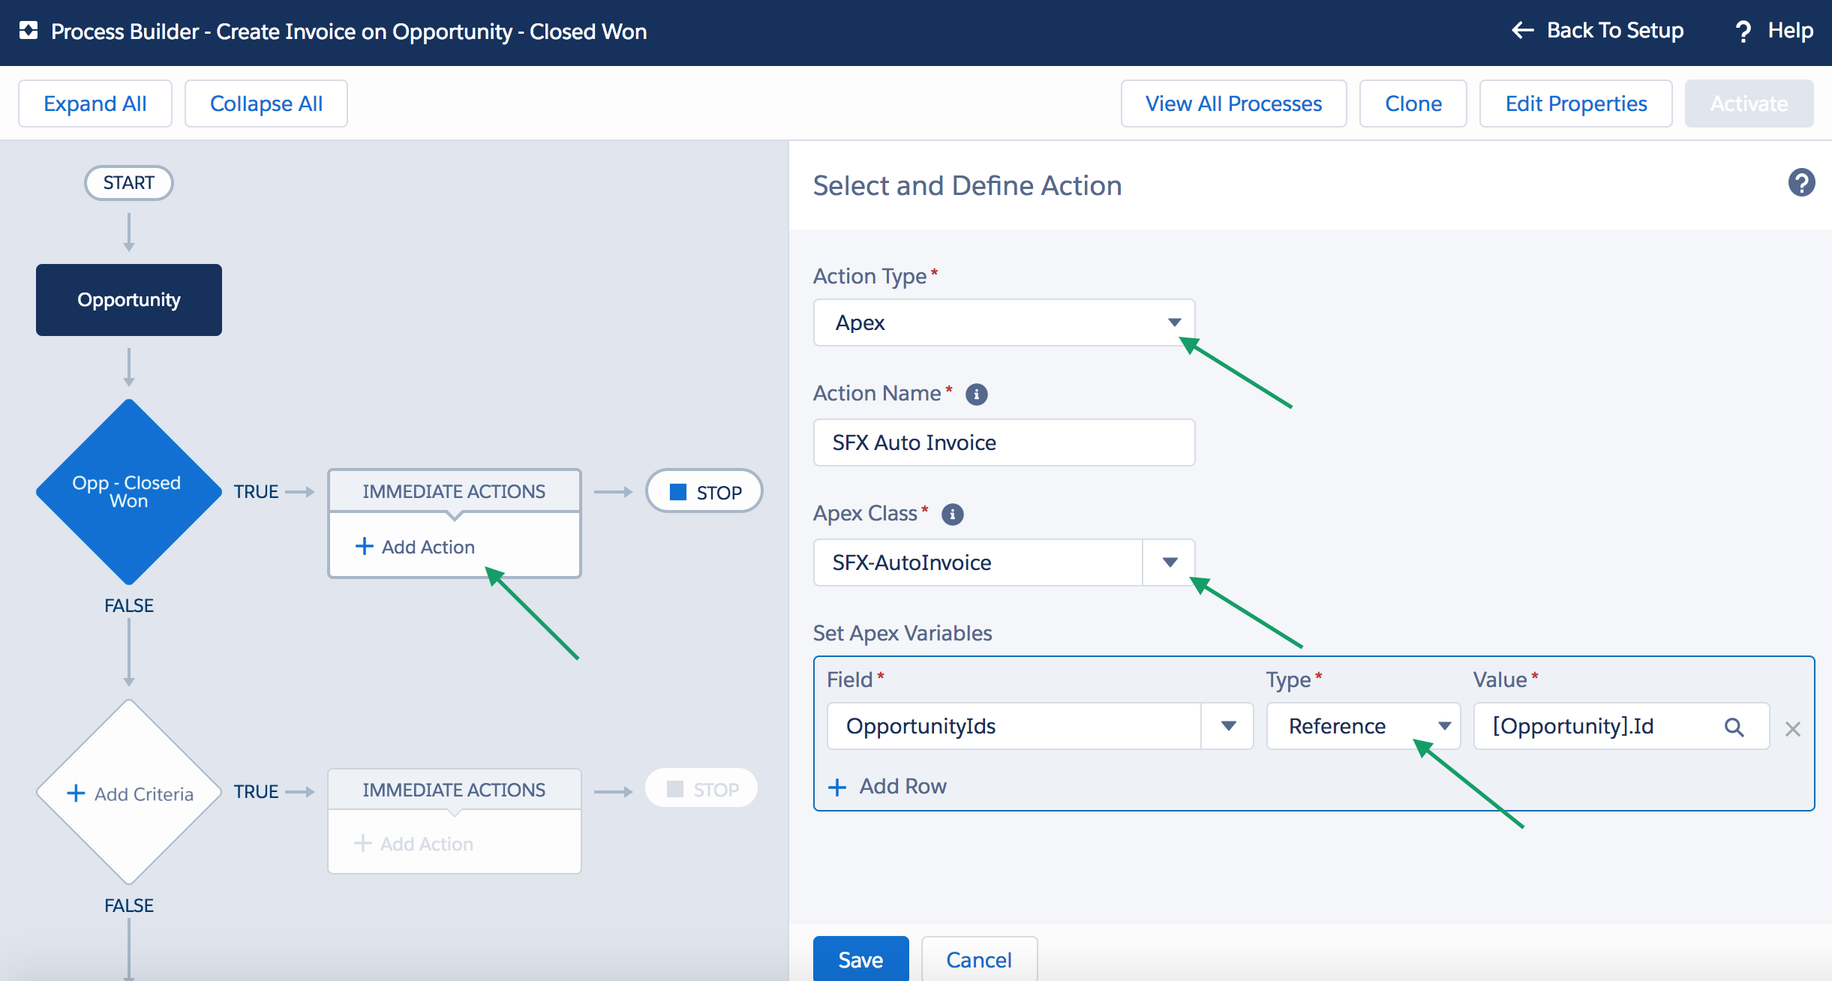Screen dimensions: 1832x981
Task: Open the Type dropdown showing Reference
Action: pos(1363,726)
